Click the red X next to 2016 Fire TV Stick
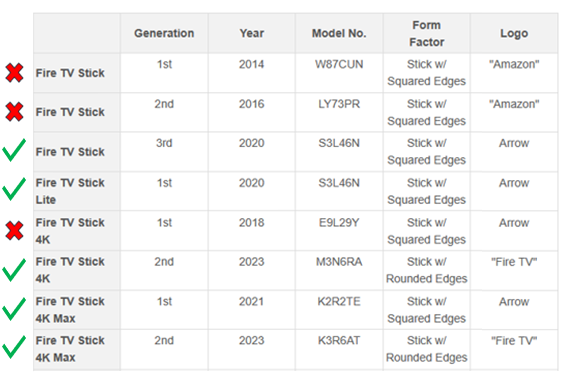566x382 pixels. click(14, 112)
